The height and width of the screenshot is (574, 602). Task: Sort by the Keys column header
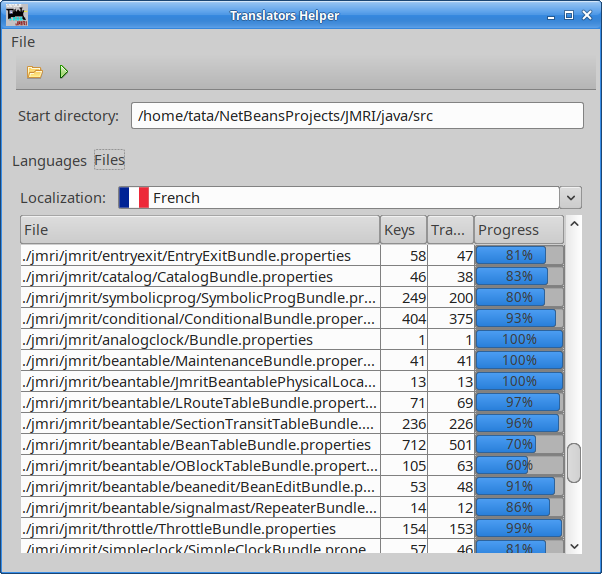coord(403,230)
